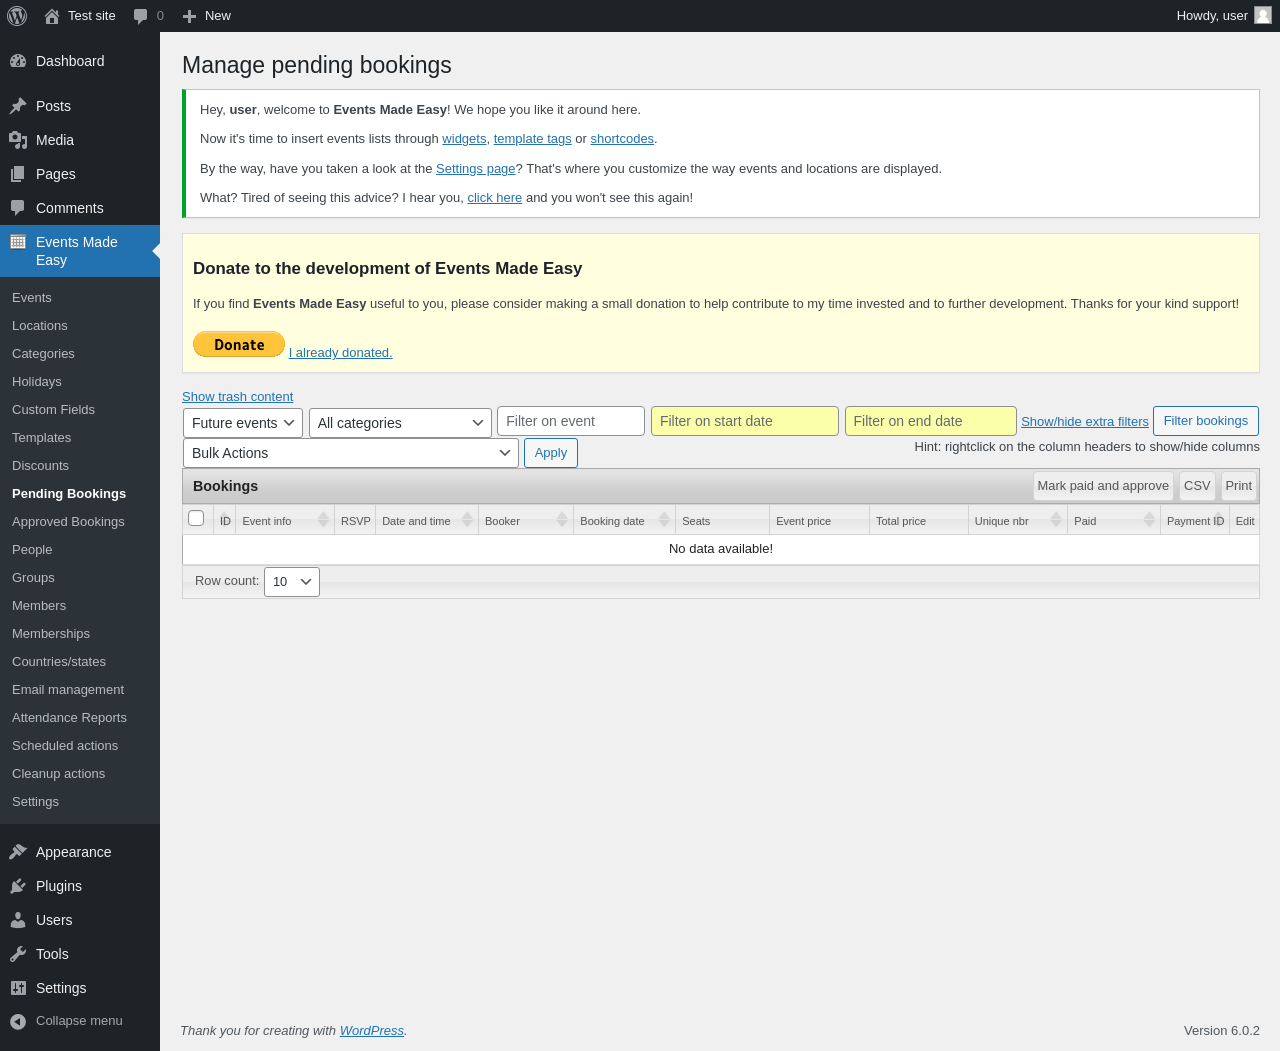Image resolution: width=1280 pixels, height=1051 pixels.
Task: Click the Filter bookings button
Action: point(1206,421)
